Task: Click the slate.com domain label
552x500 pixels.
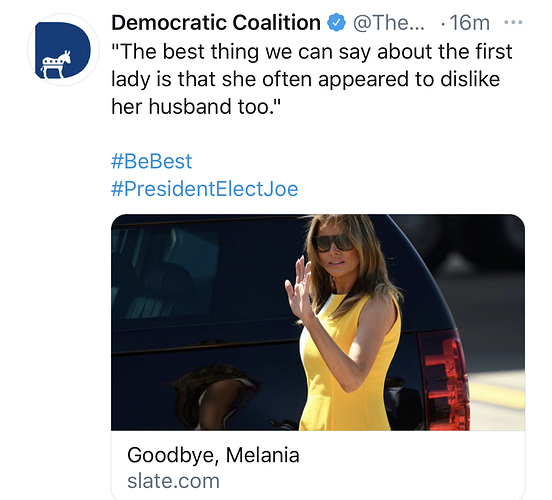Action: pos(173,481)
